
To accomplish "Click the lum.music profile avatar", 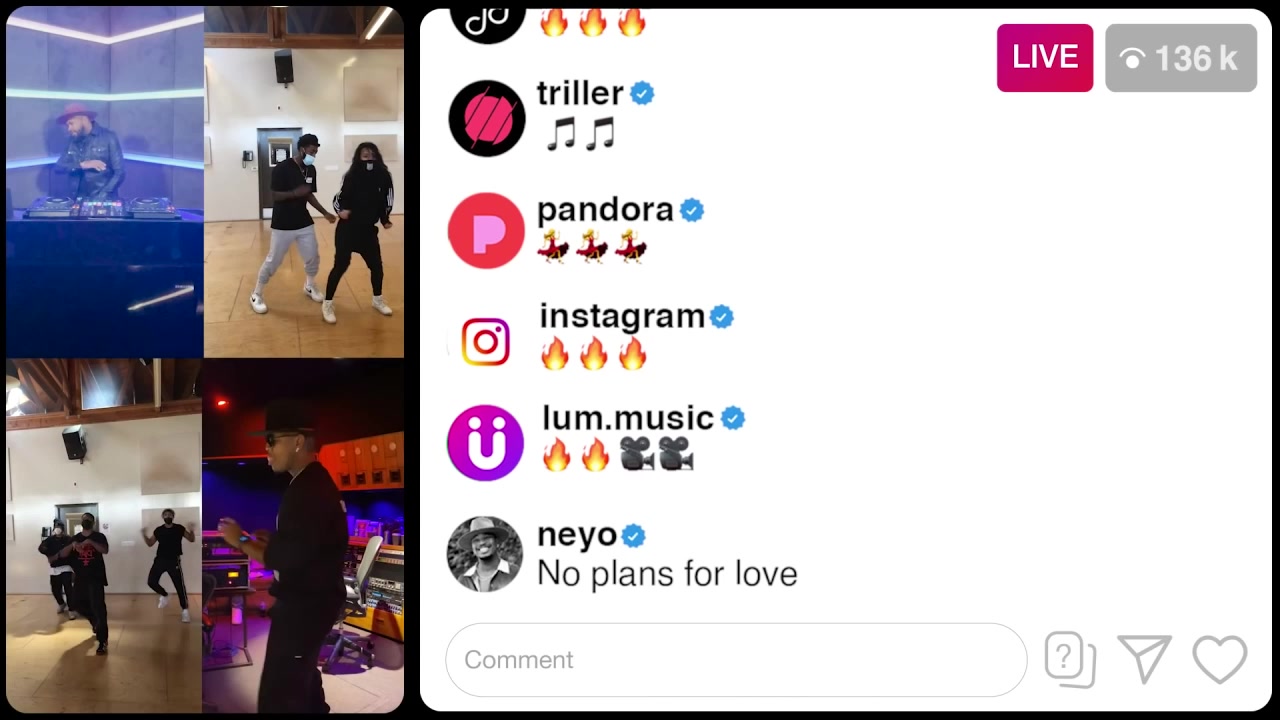I will (486, 443).
